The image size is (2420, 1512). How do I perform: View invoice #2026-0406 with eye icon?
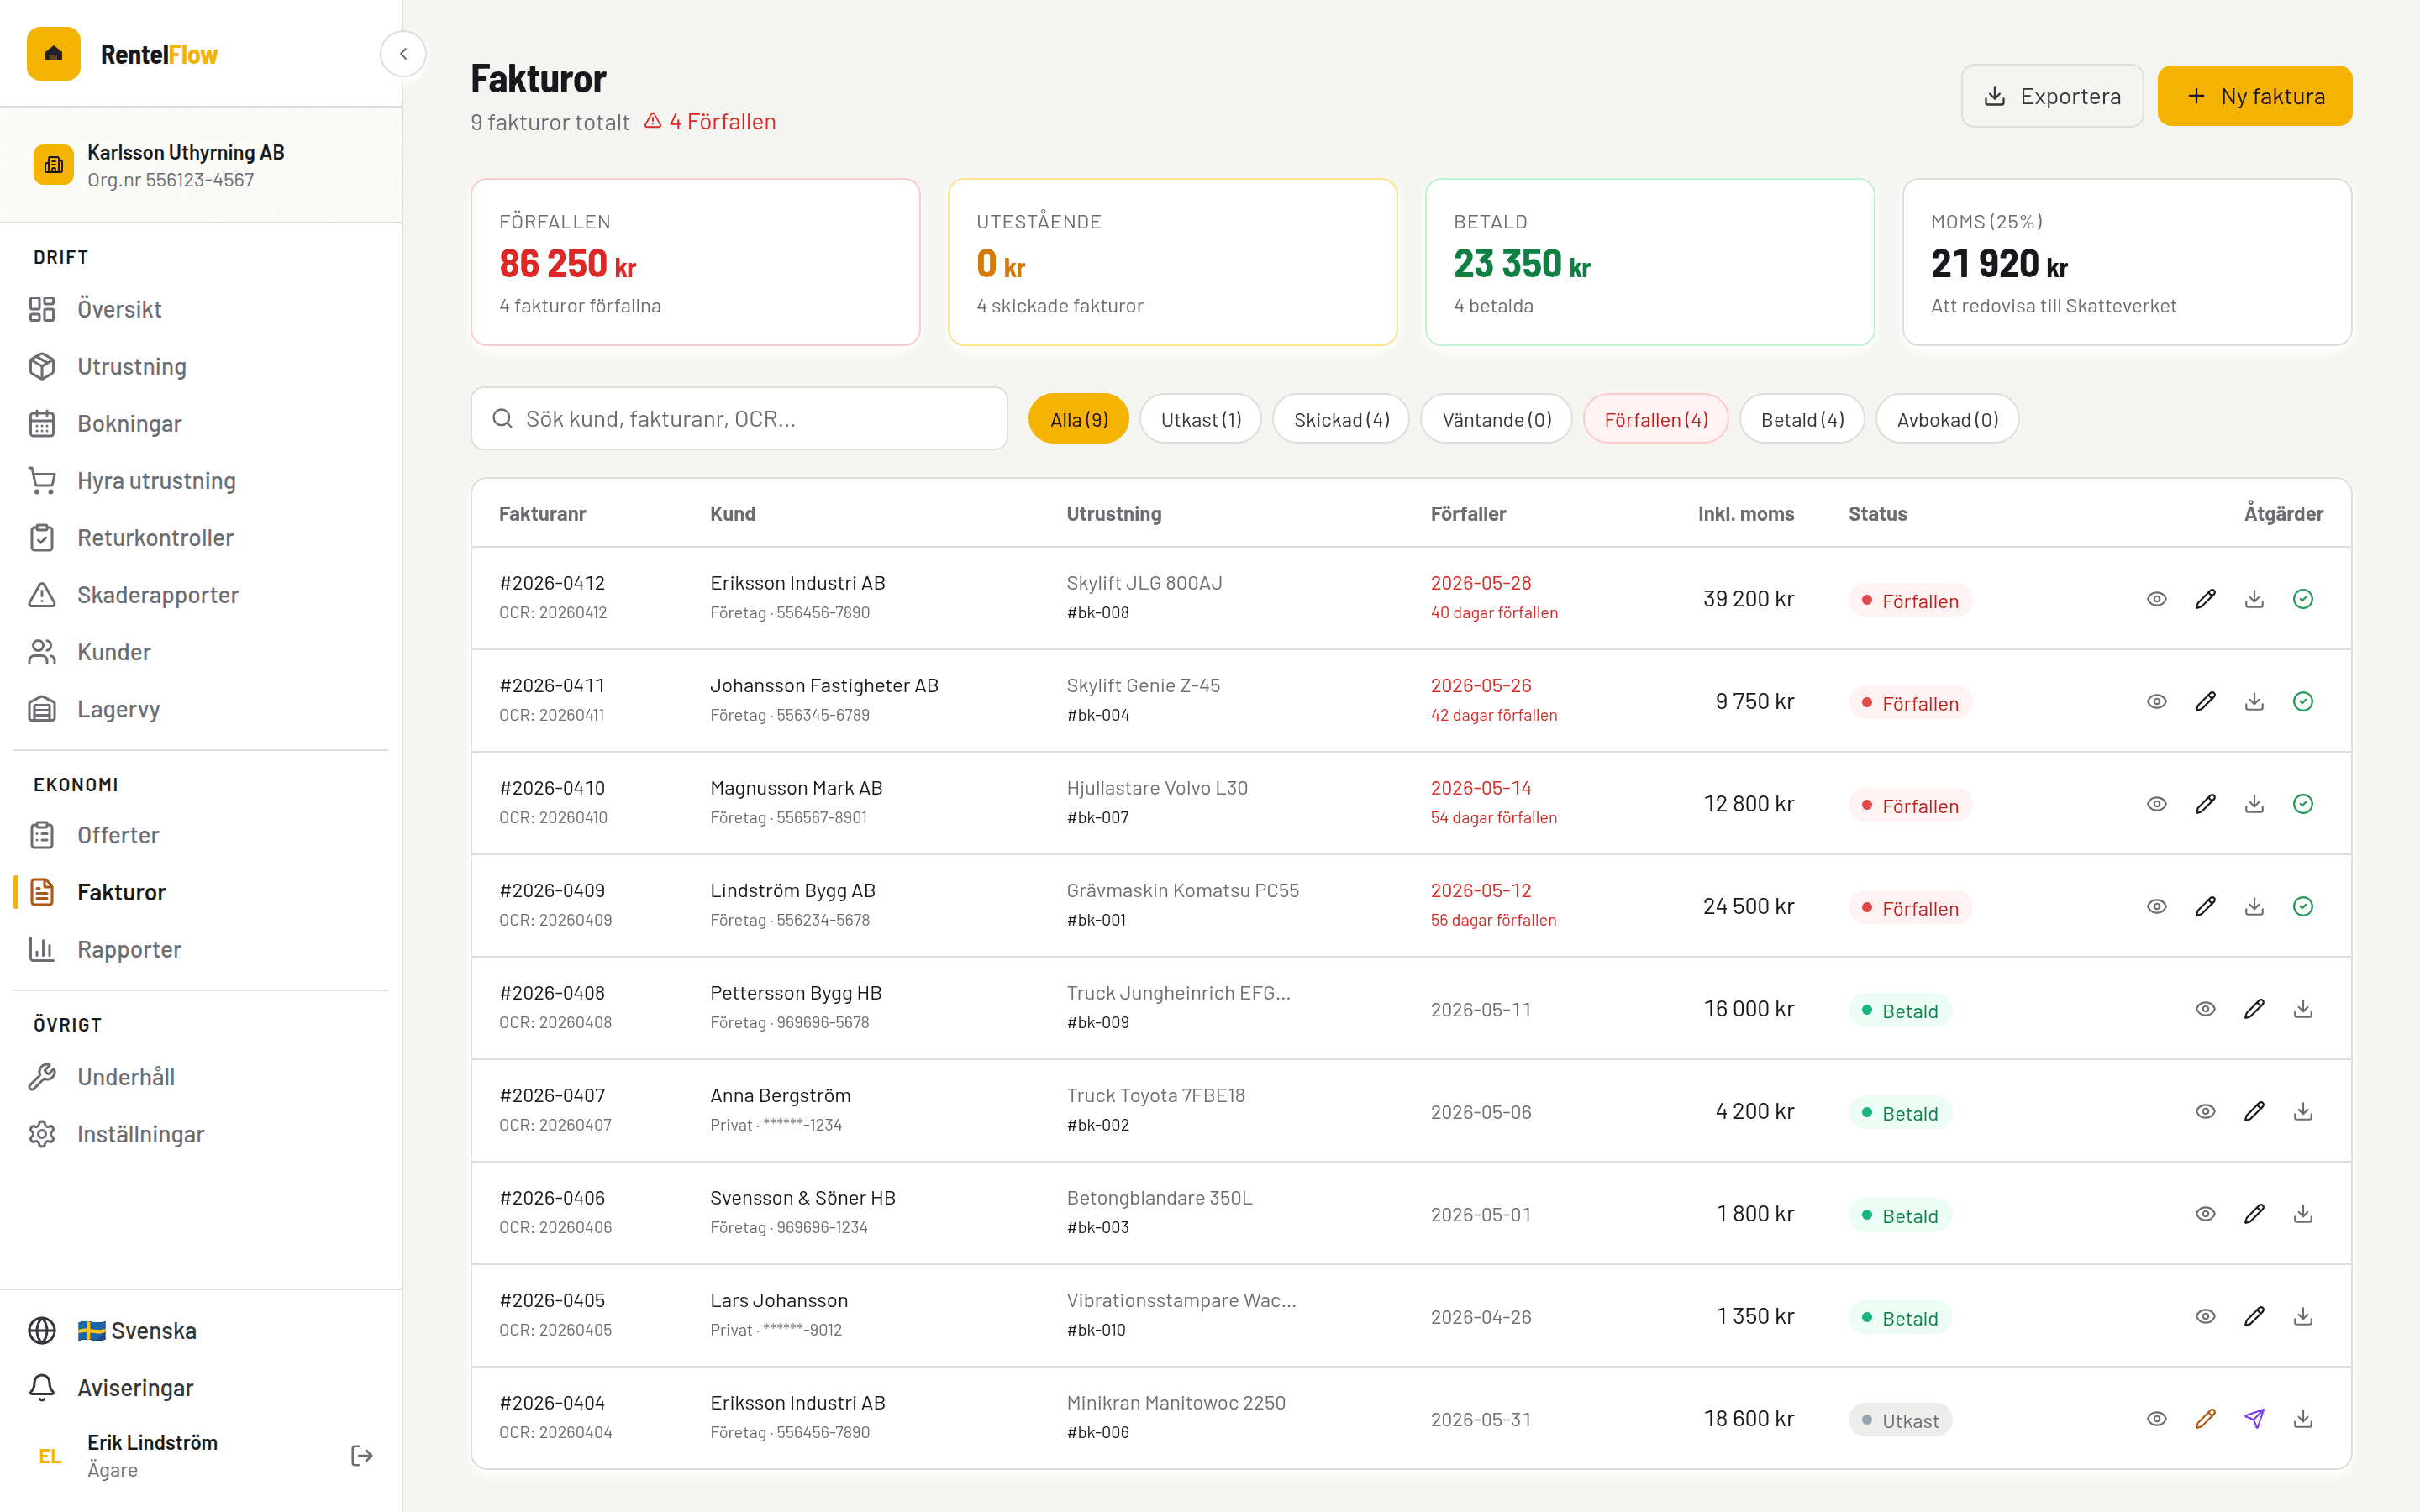click(2206, 1214)
